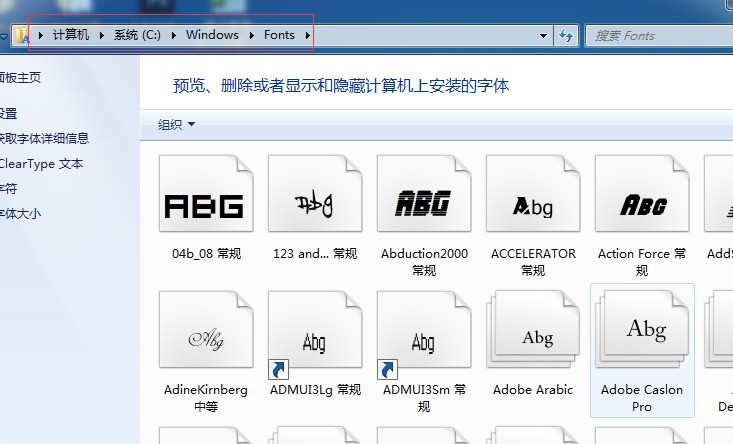Select the Adobe Arabic font family icon
733x444 pixels.
[x=533, y=329]
